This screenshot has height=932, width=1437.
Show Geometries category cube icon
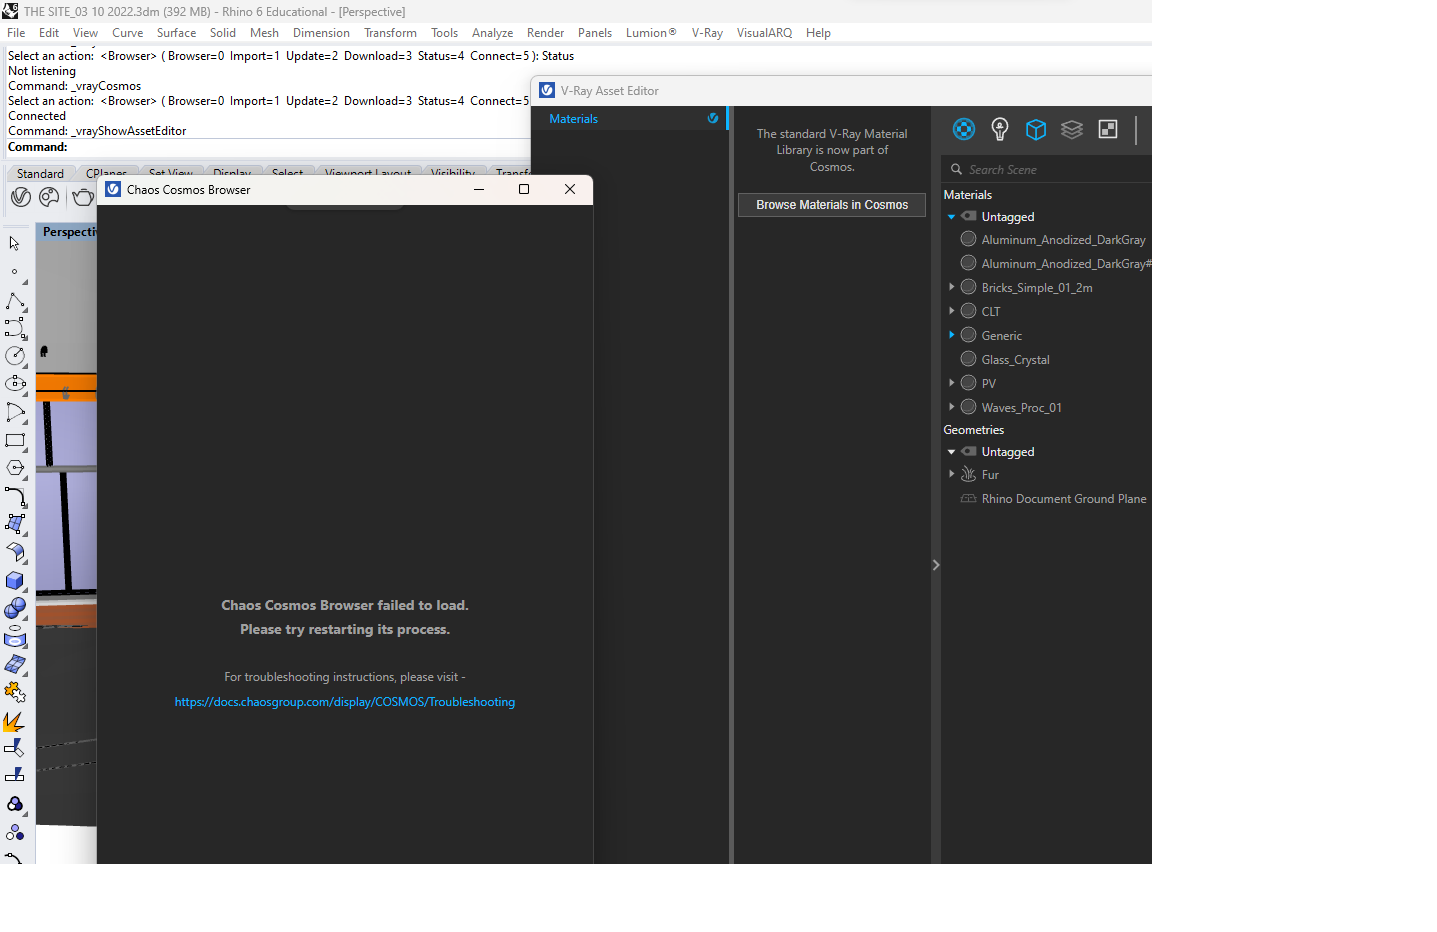[x=1036, y=129]
